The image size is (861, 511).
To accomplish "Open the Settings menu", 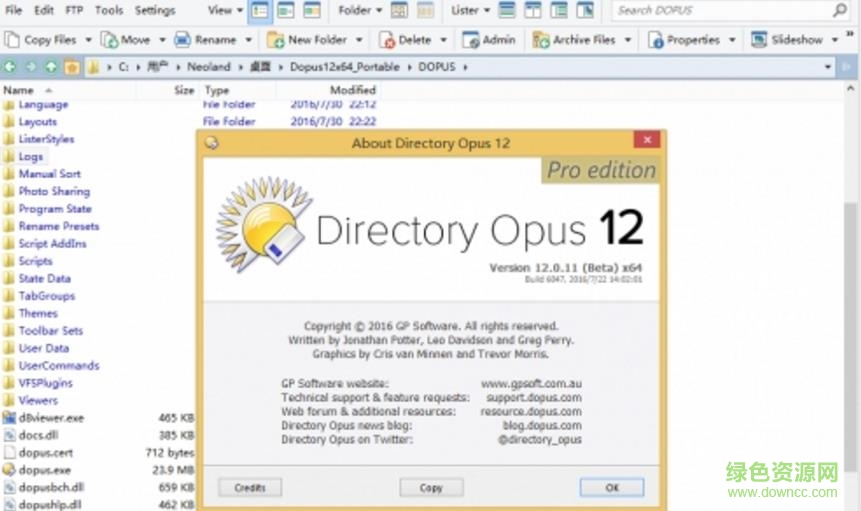I will 155,11.
